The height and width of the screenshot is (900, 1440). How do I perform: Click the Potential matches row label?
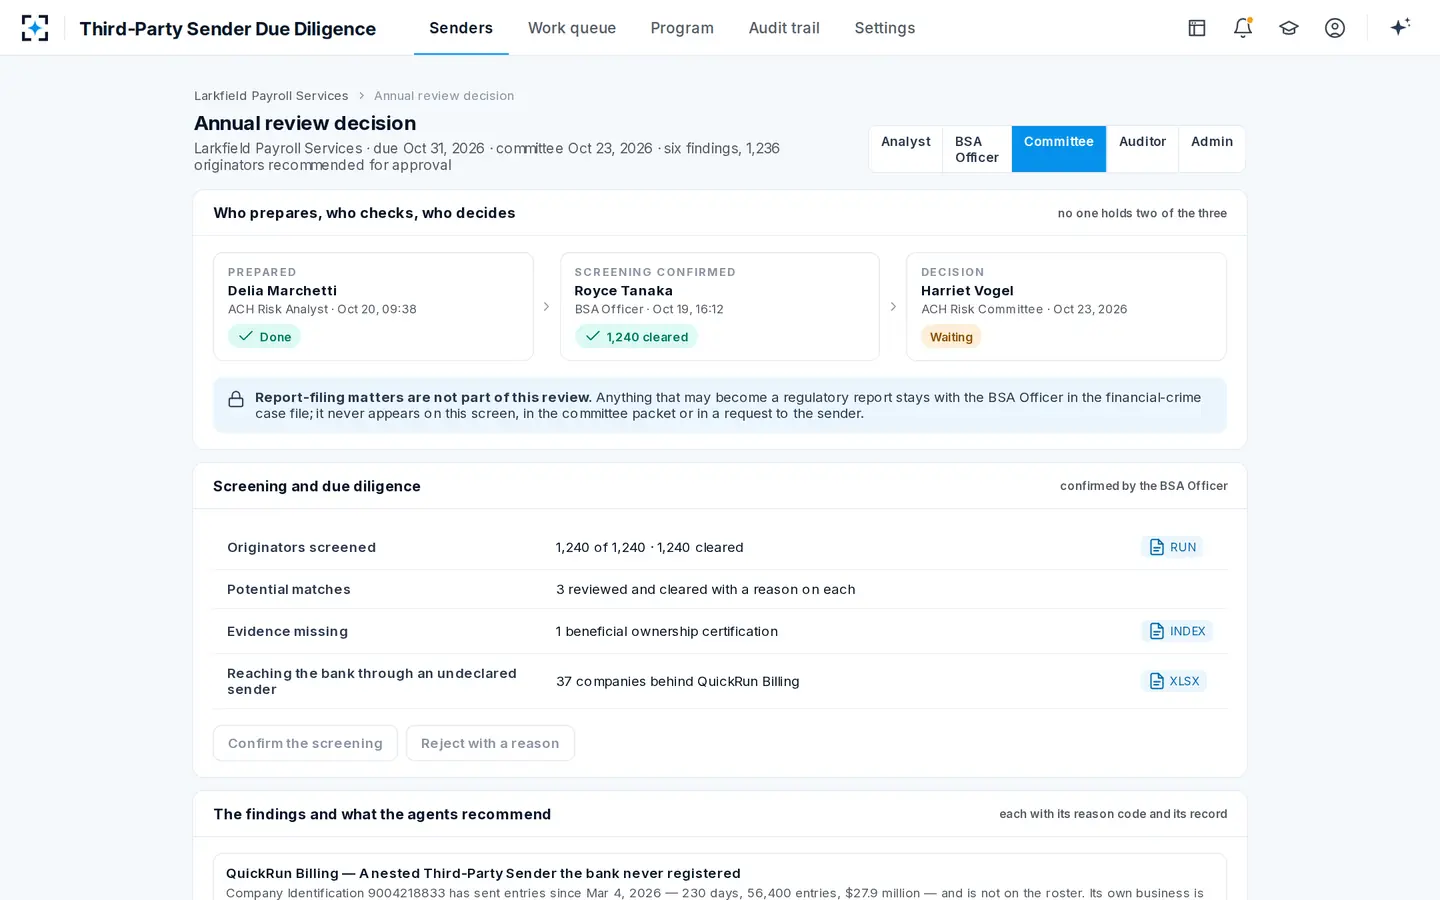(x=289, y=589)
